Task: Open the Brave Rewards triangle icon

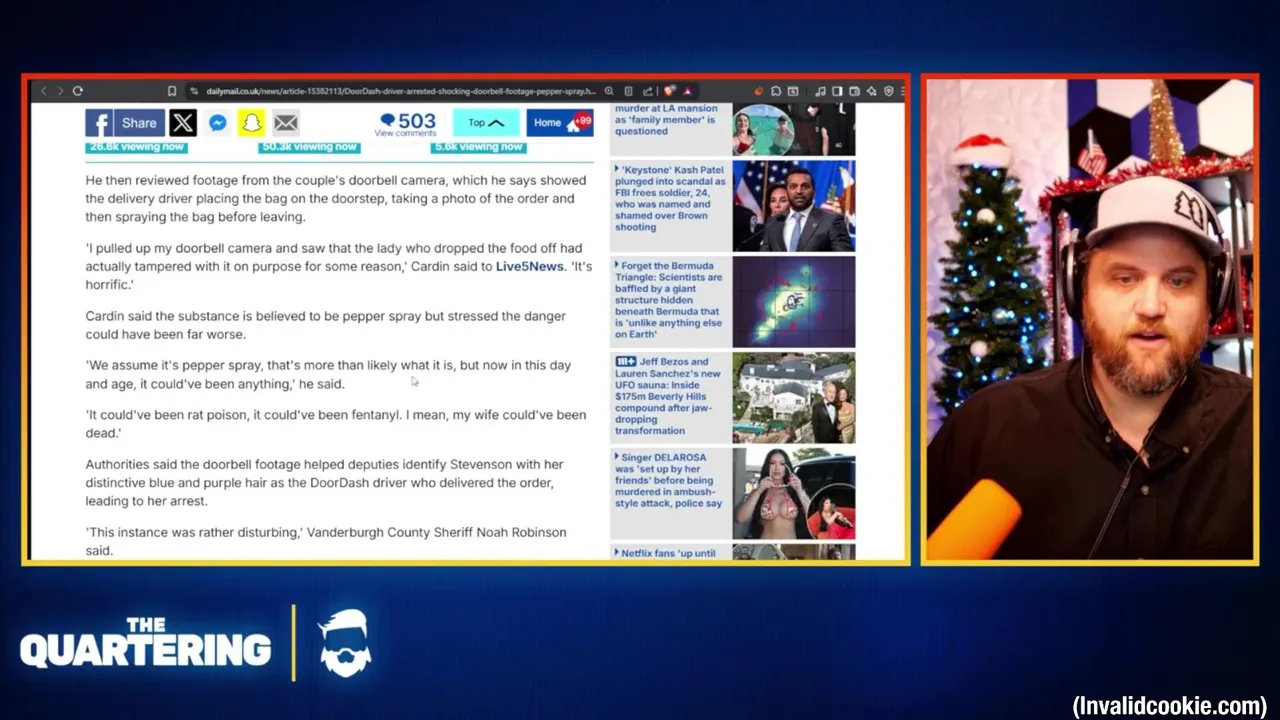Action: [687, 91]
